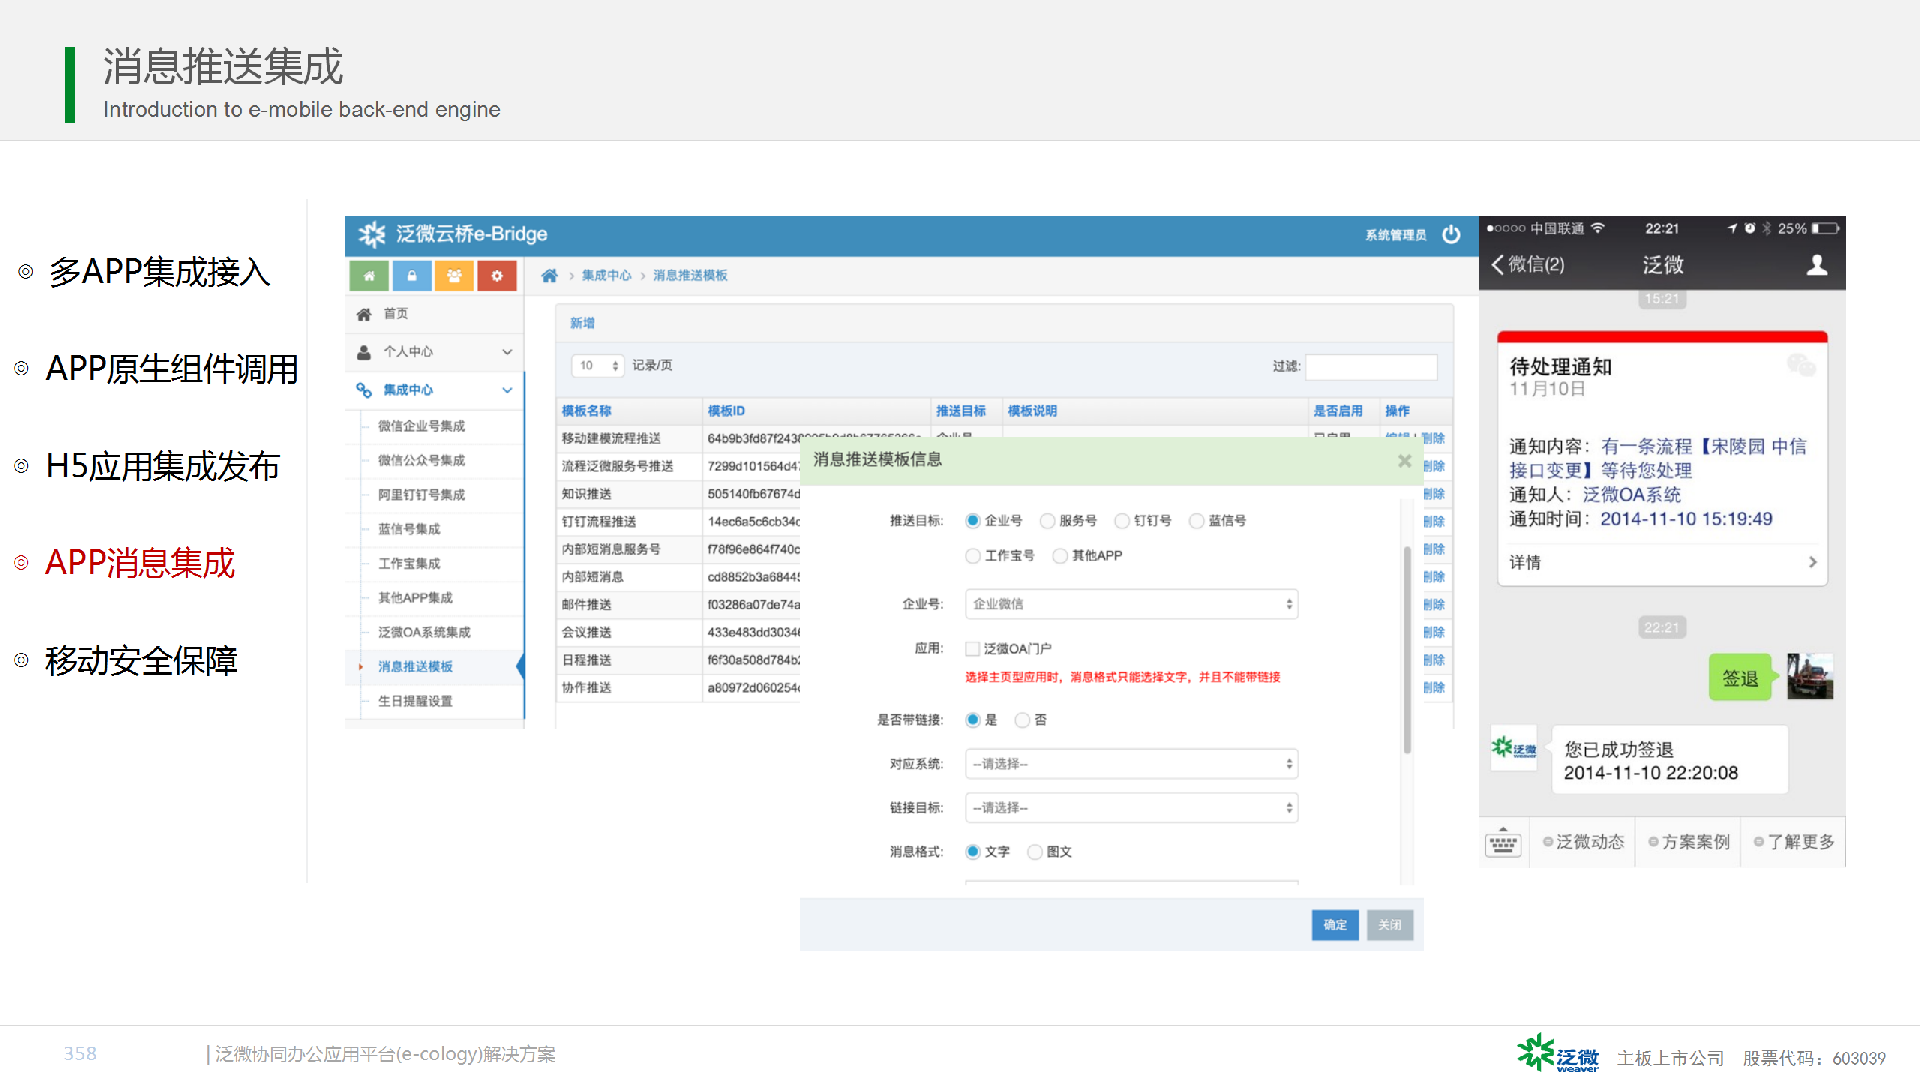Click the 确定 confirm button
The height and width of the screenshot is (1080, 1920).
click(1335, 925)
